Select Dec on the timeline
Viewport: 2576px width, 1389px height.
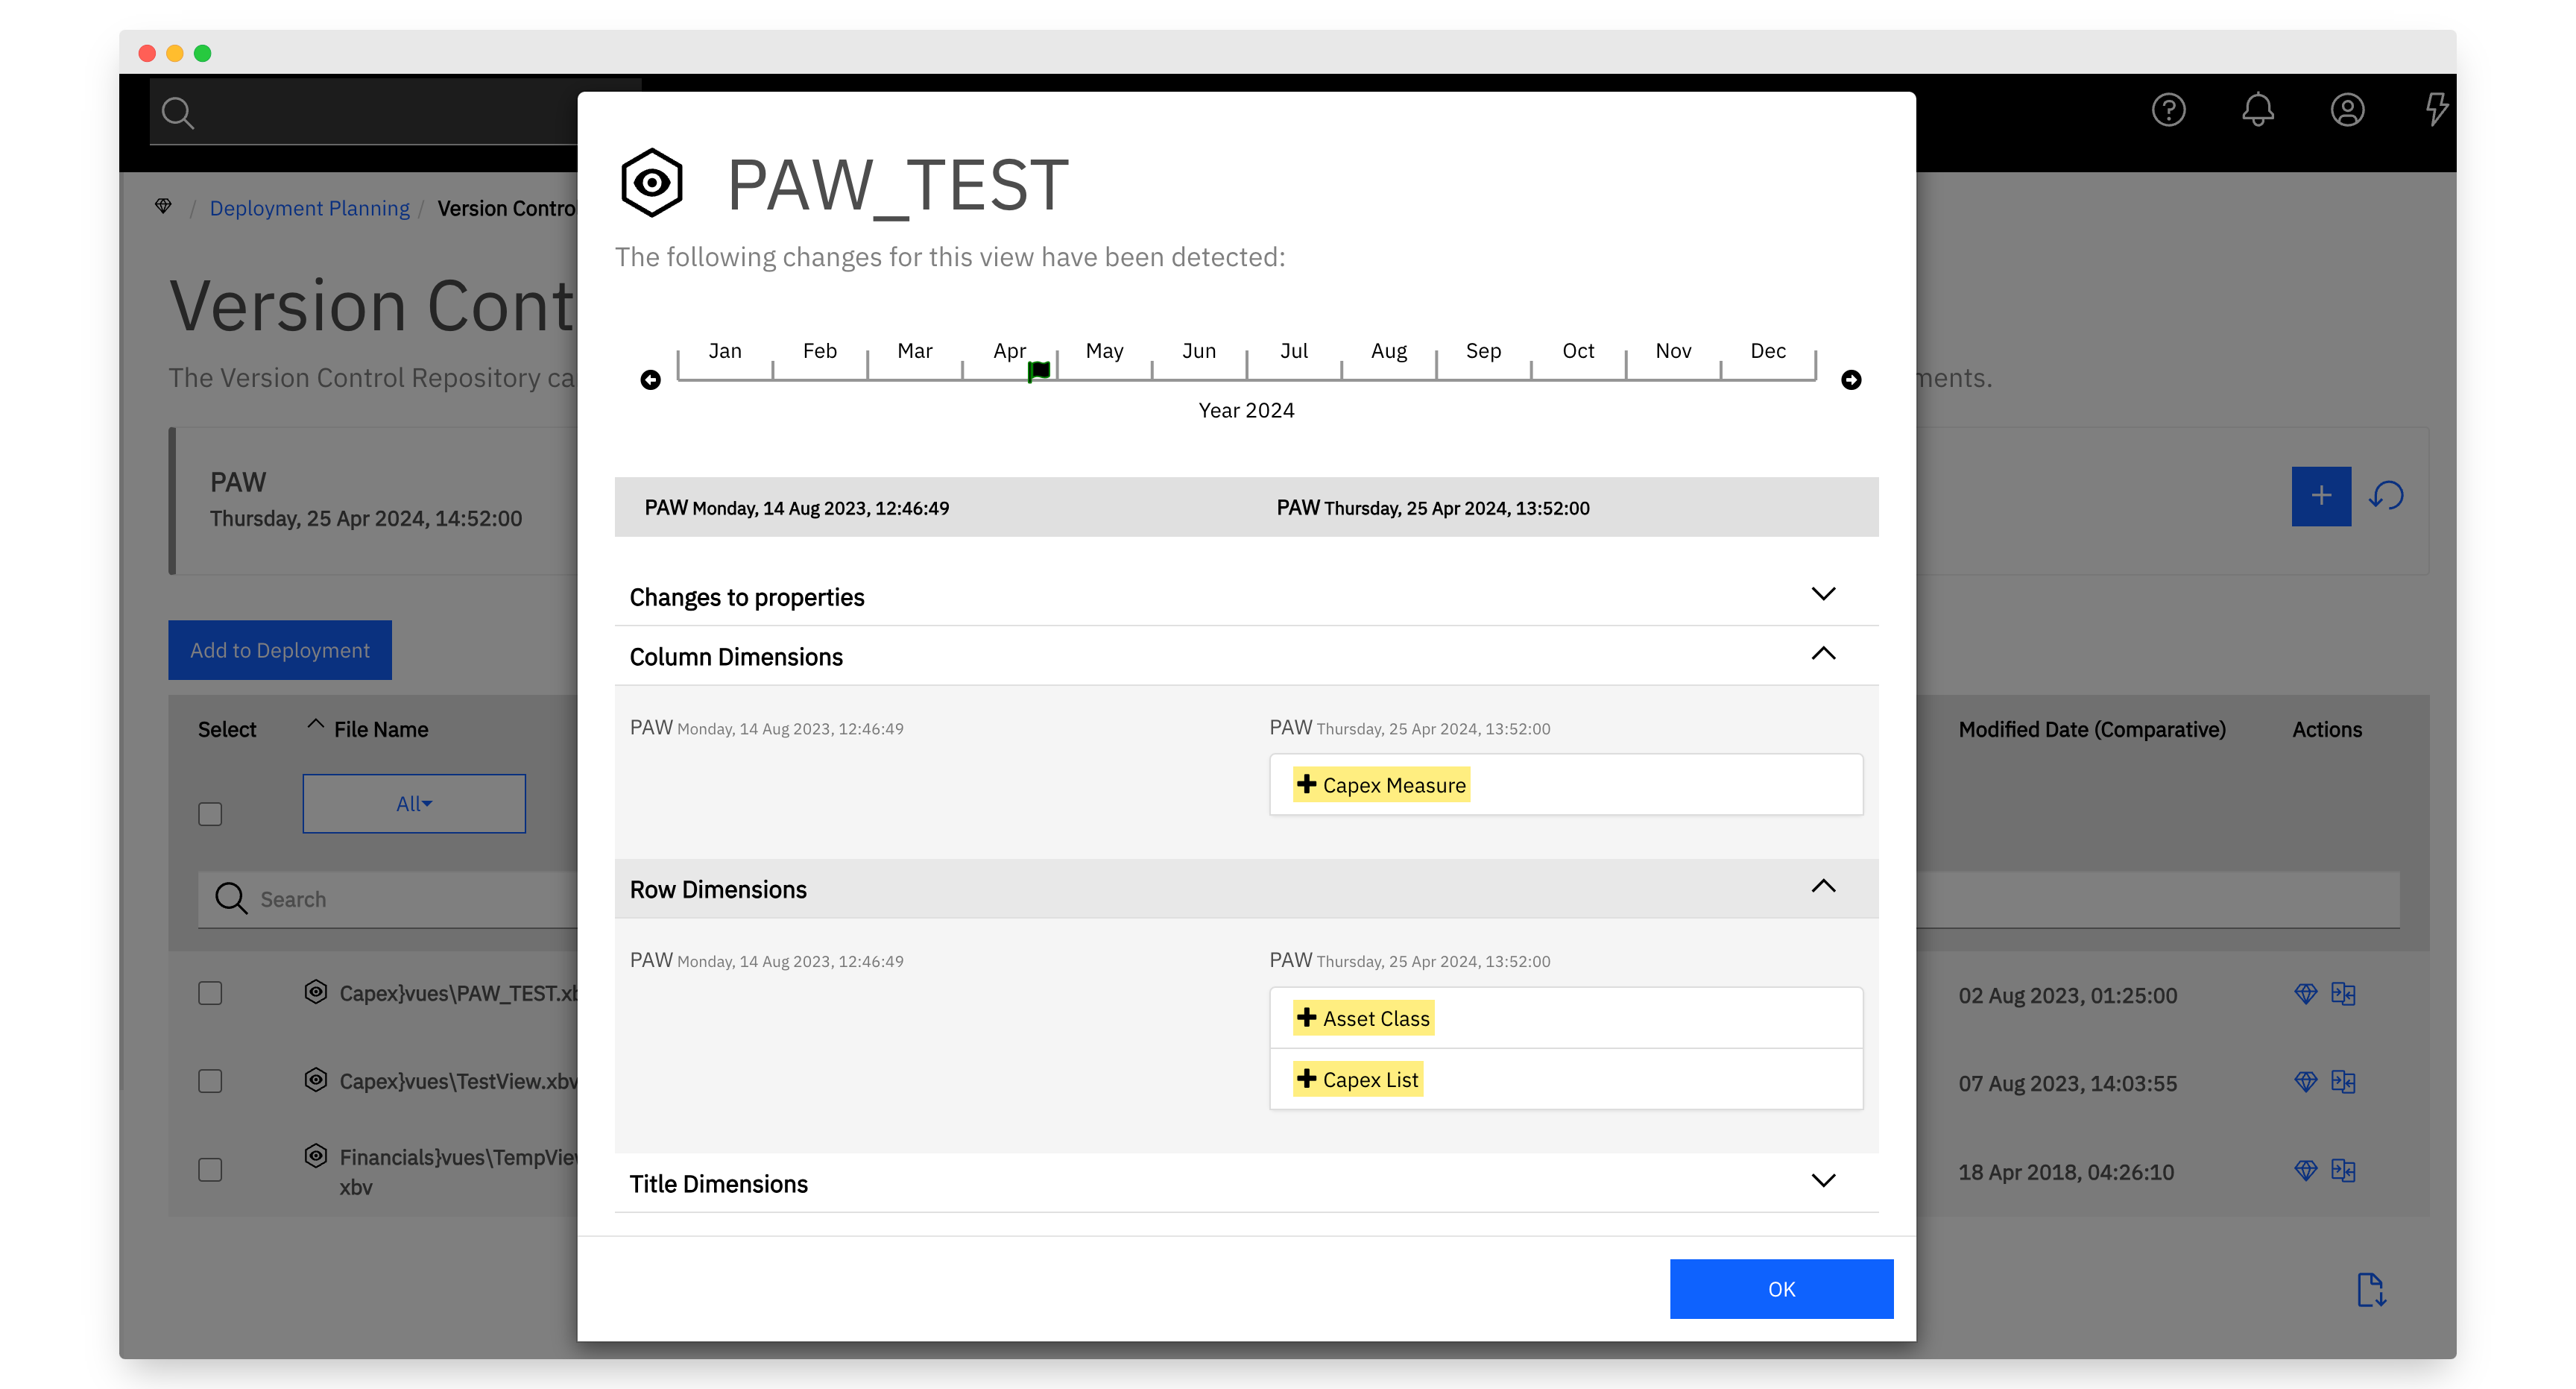click(1768, 351)
